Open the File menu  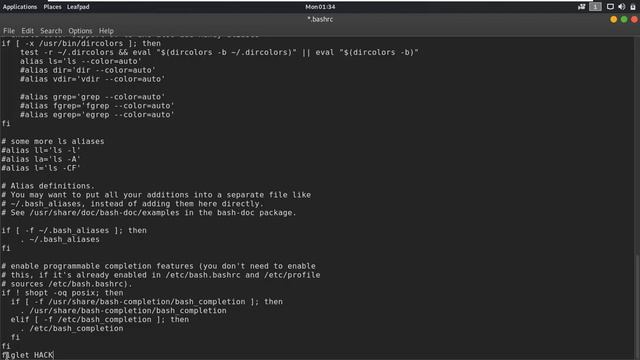tap(9, 31)
